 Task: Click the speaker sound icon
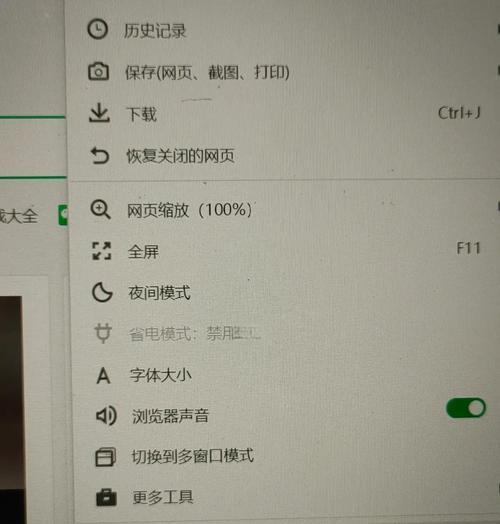click(106, 415)
